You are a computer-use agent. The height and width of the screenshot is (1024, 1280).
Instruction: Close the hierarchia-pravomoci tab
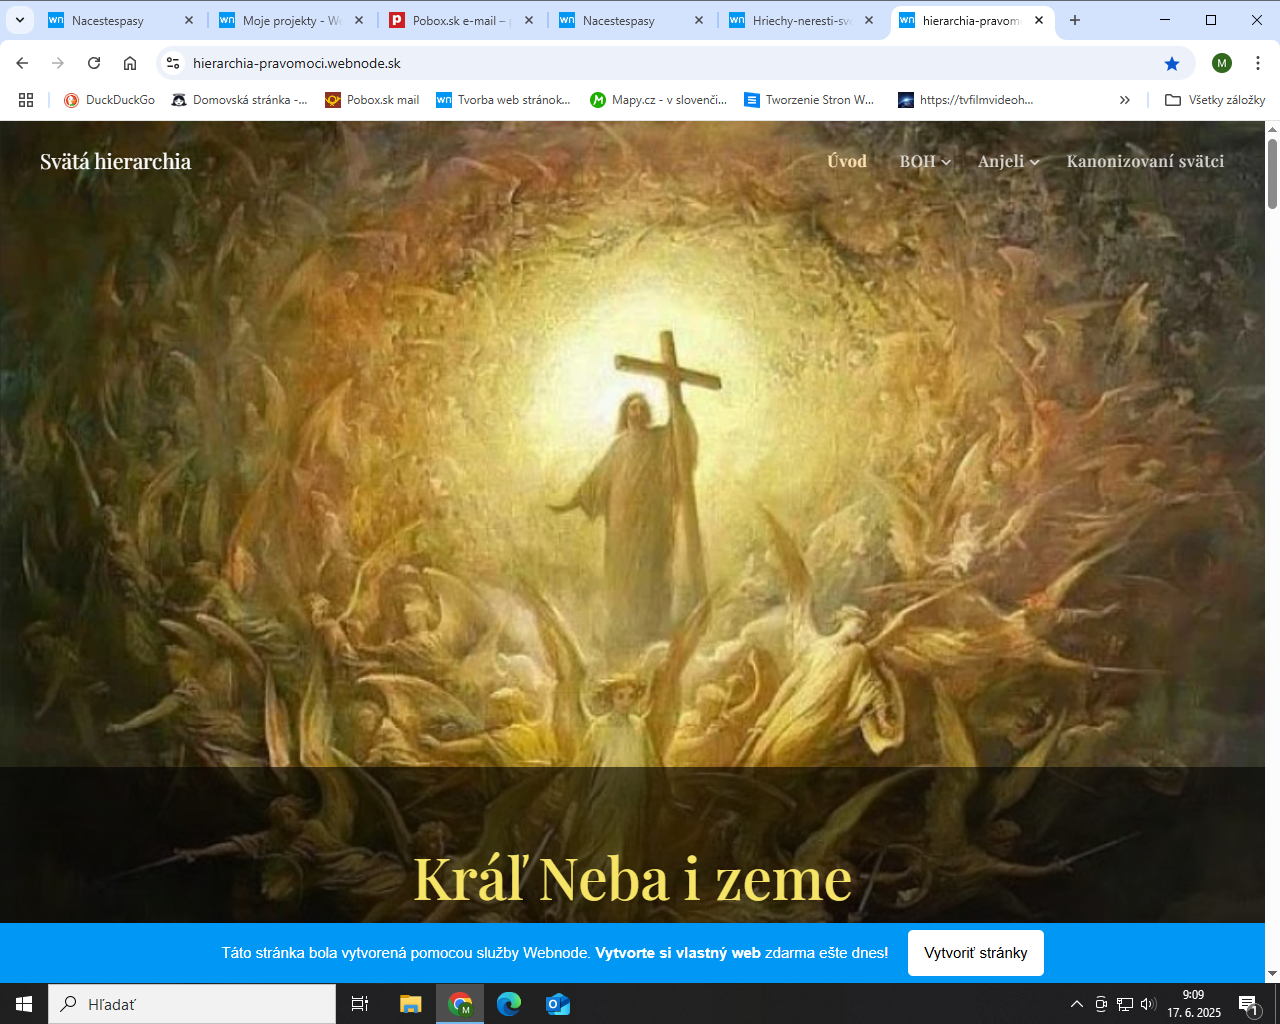pyautogui.click(x=1039, y=20)
